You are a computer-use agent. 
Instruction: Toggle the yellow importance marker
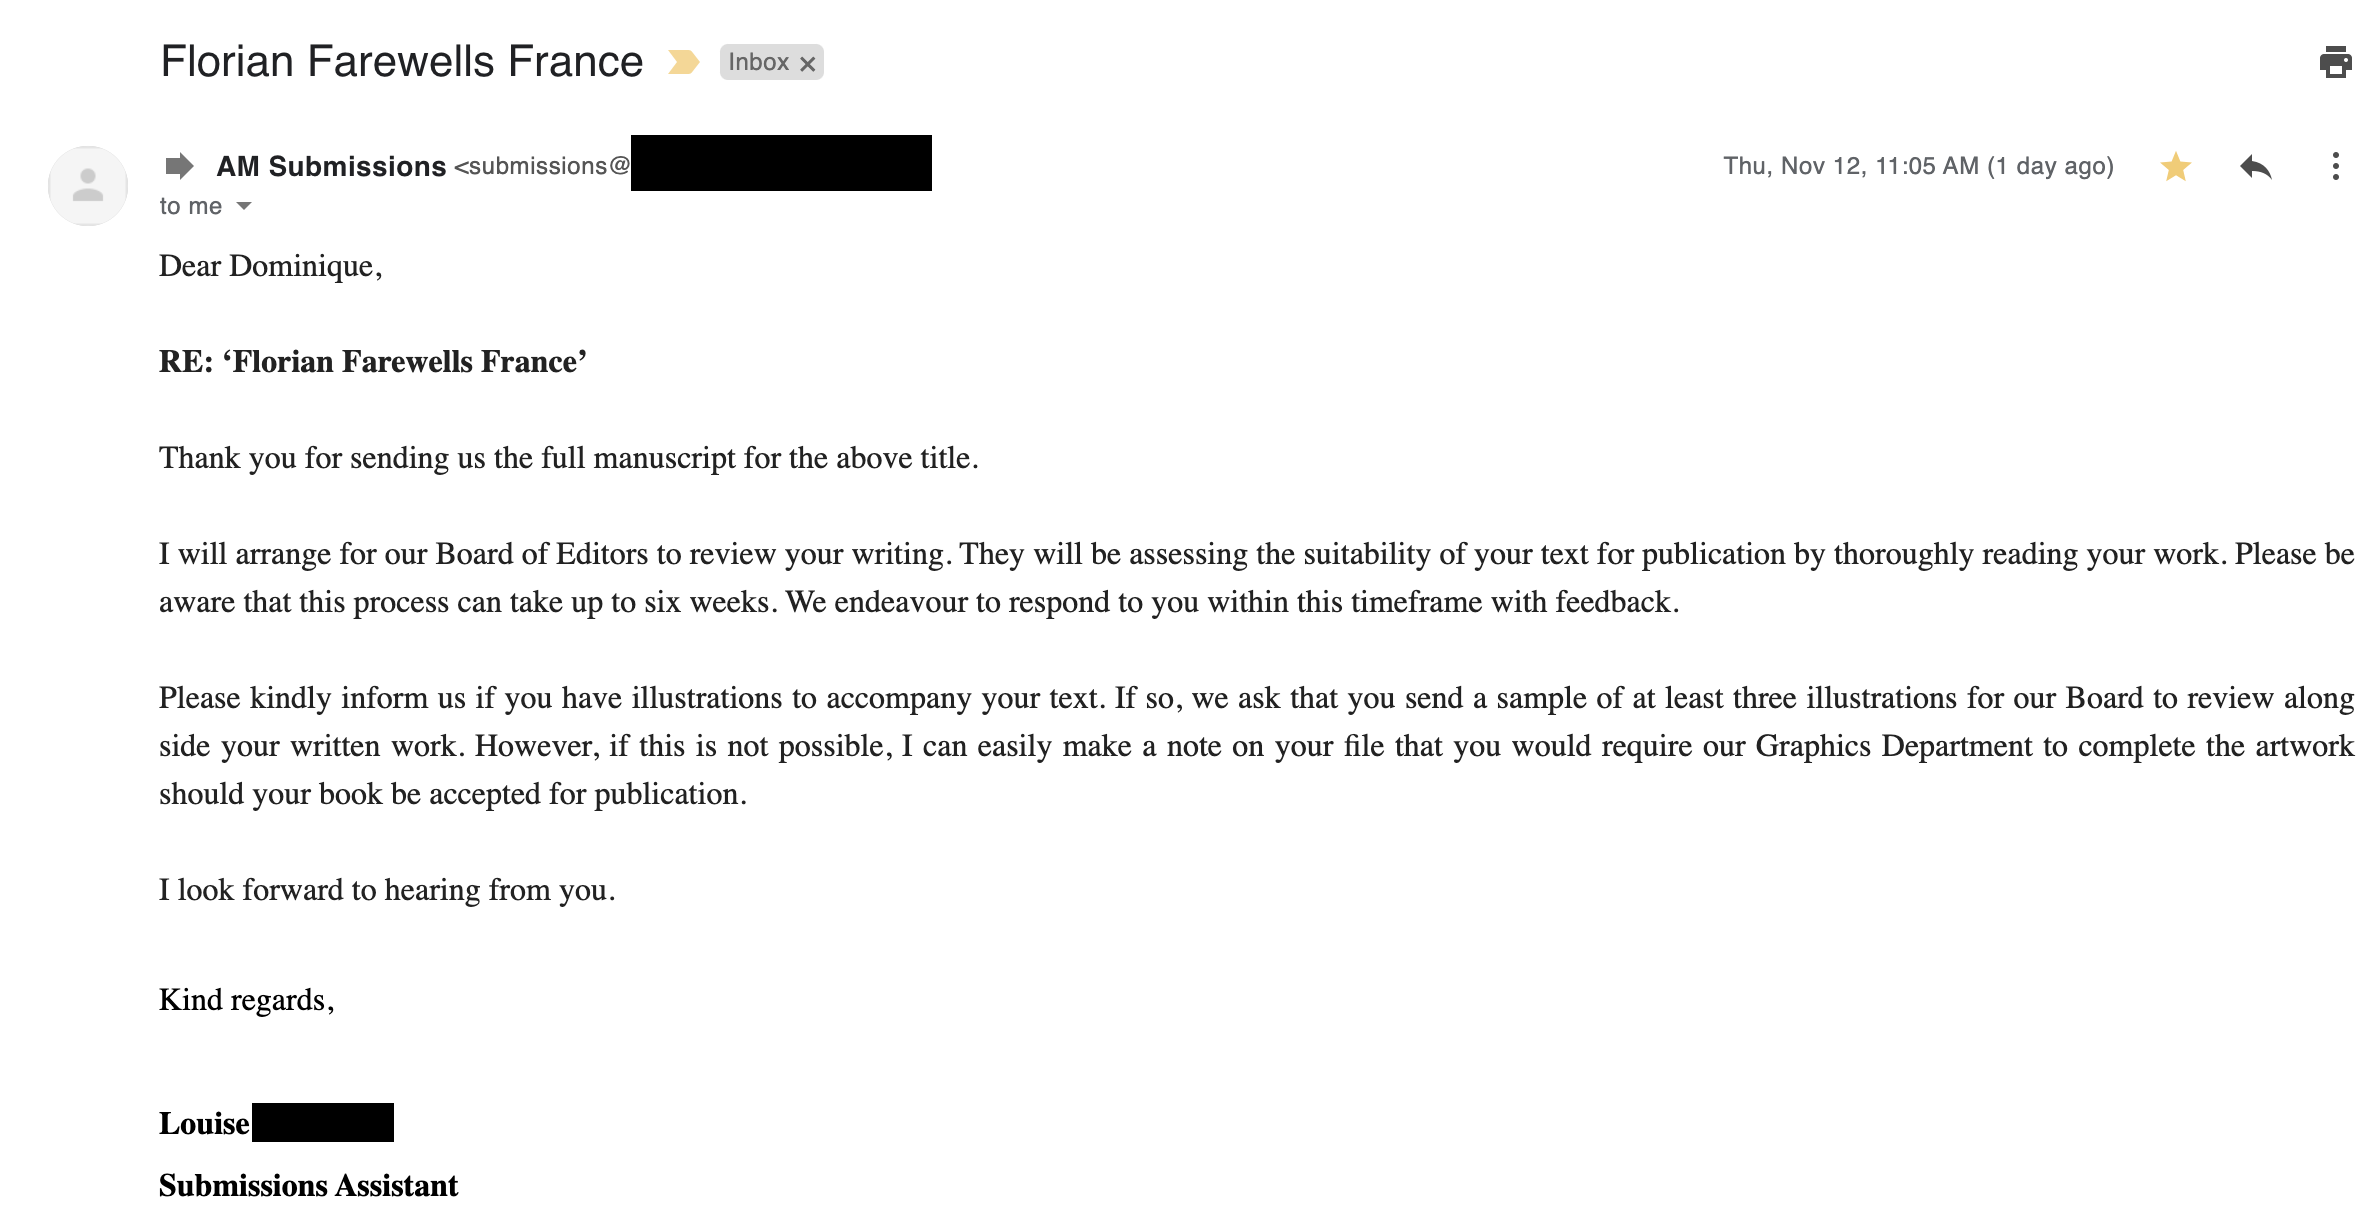point(683,62)
